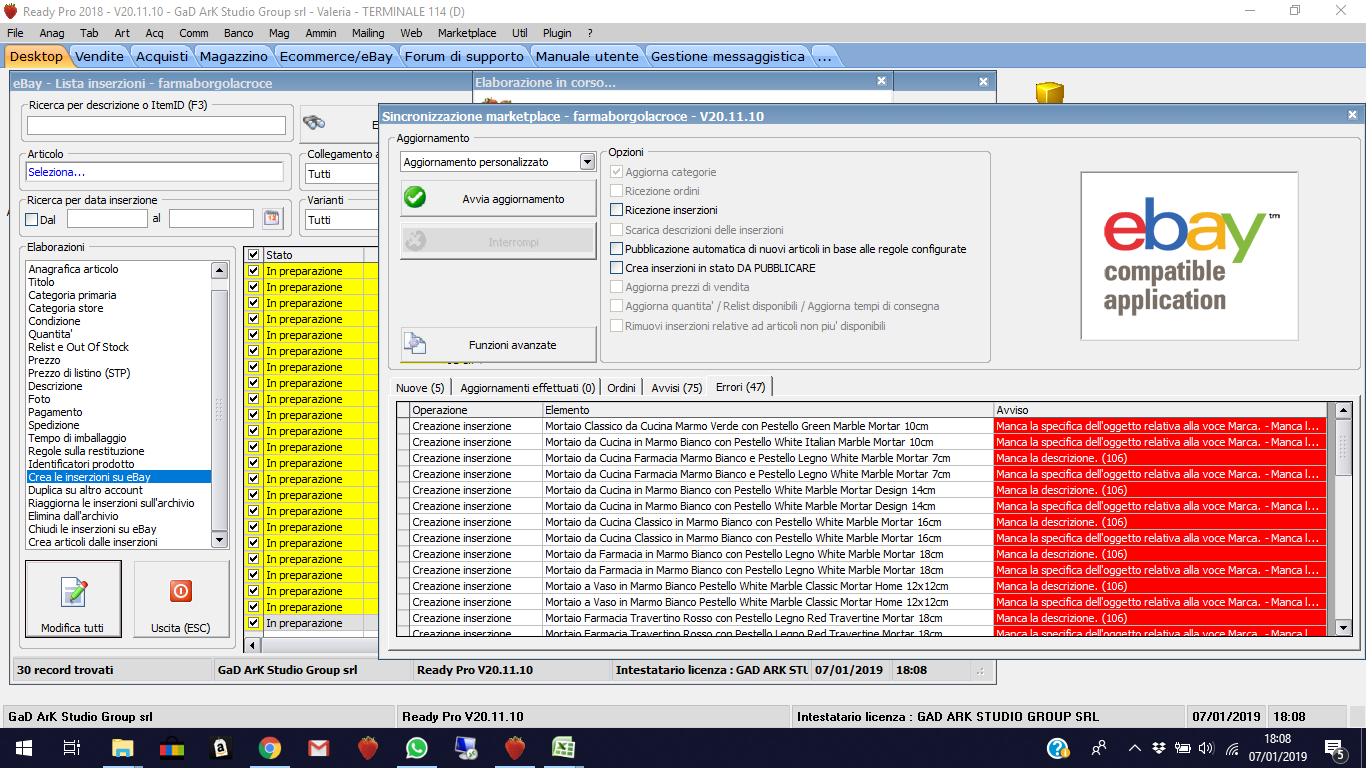Click the 'al' end date input field
The width and height of the screenshot is (1366, 768).
(x=211, y=218)
